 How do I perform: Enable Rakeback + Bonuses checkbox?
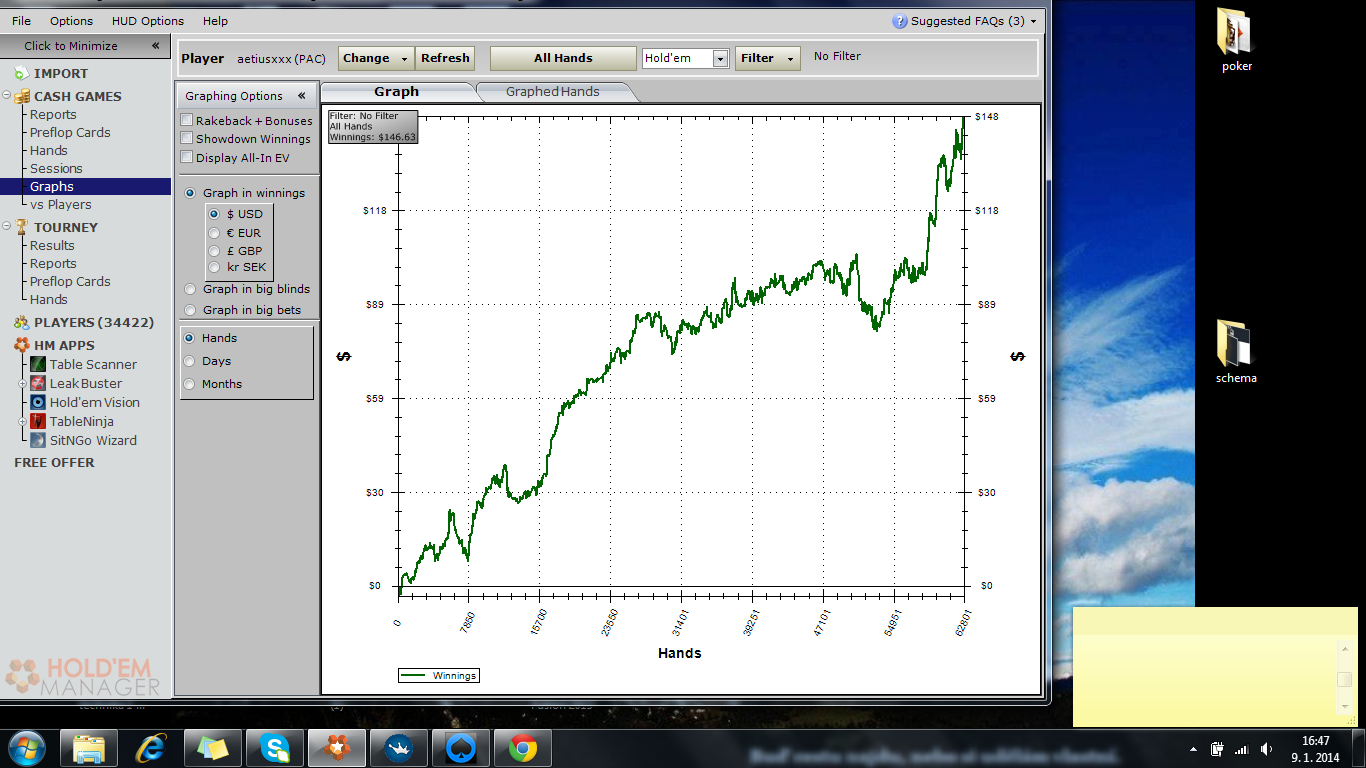pyautogui.click(x=186, y=120)
